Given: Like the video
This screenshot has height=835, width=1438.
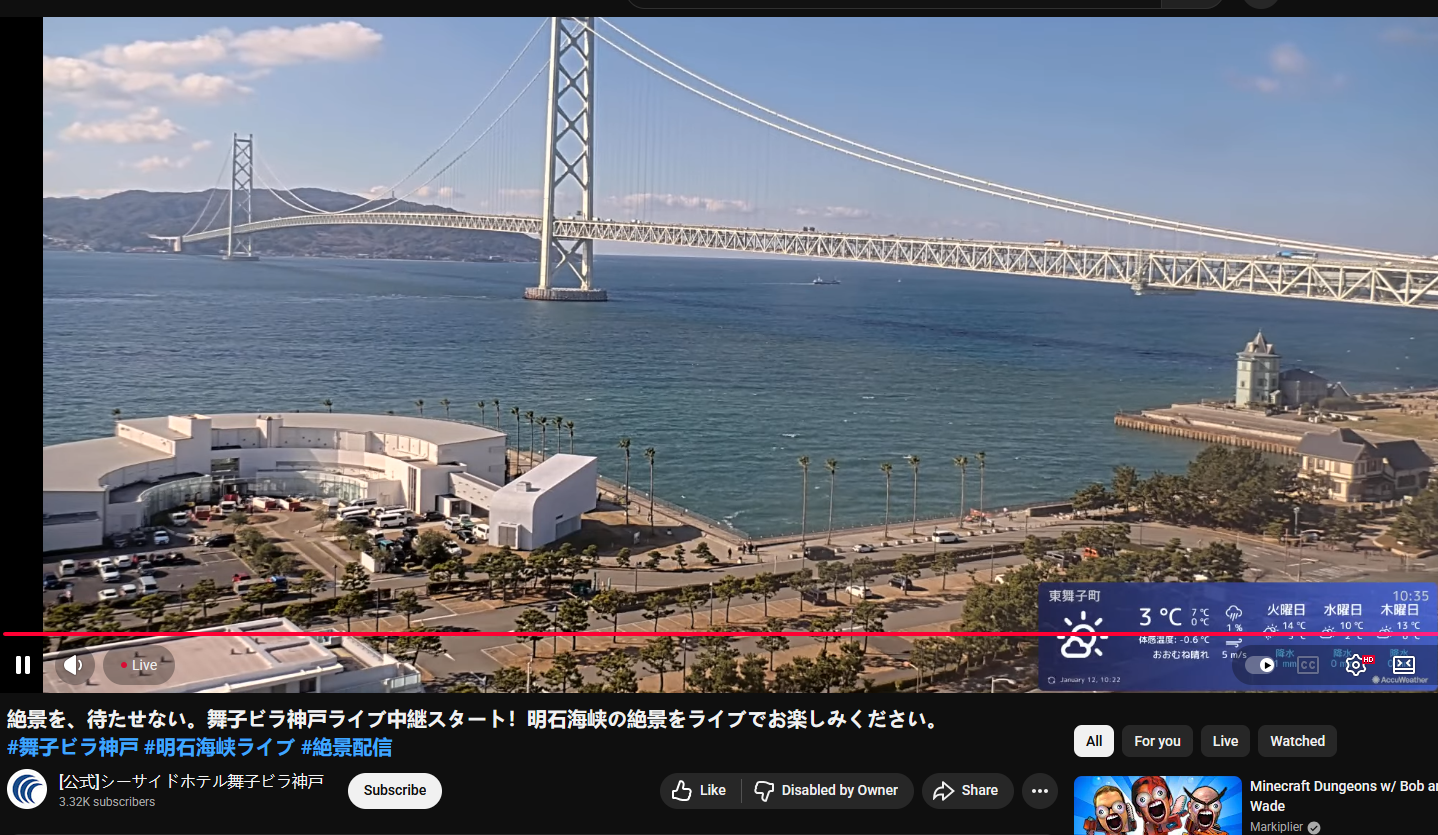Looking at the screenshot, I should pyautogui.click(x=700, y=790).
